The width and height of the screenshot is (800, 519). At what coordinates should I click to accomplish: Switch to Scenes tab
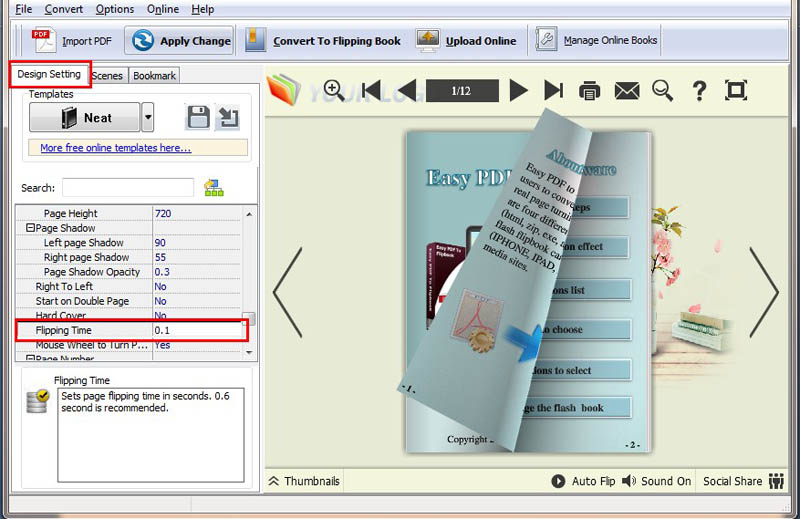point(107,76)
